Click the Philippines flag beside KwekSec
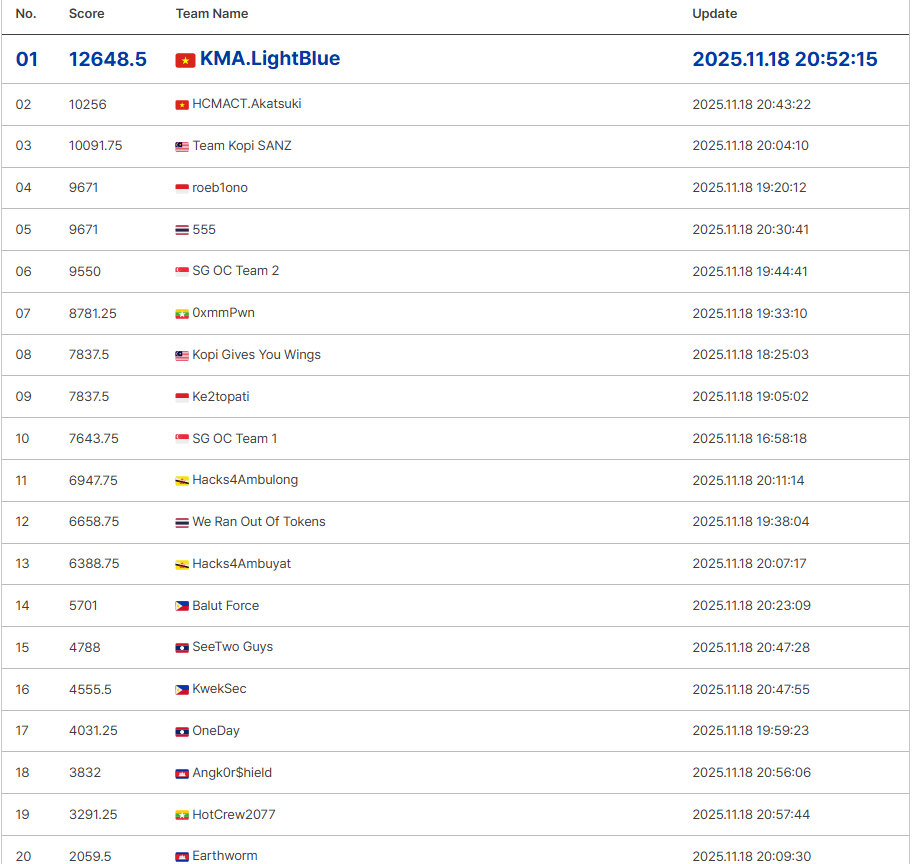 tap(182, 690)
